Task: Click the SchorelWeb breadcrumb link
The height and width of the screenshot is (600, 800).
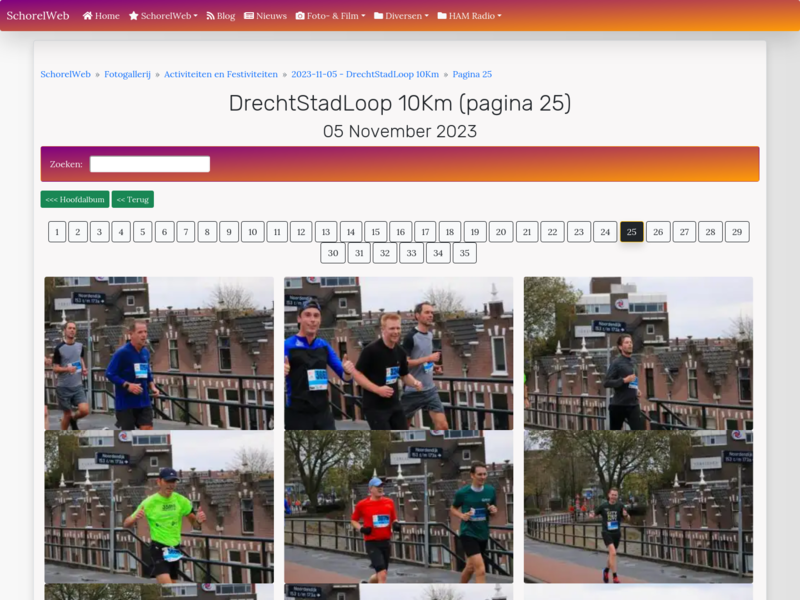Action: coord(65,74)
